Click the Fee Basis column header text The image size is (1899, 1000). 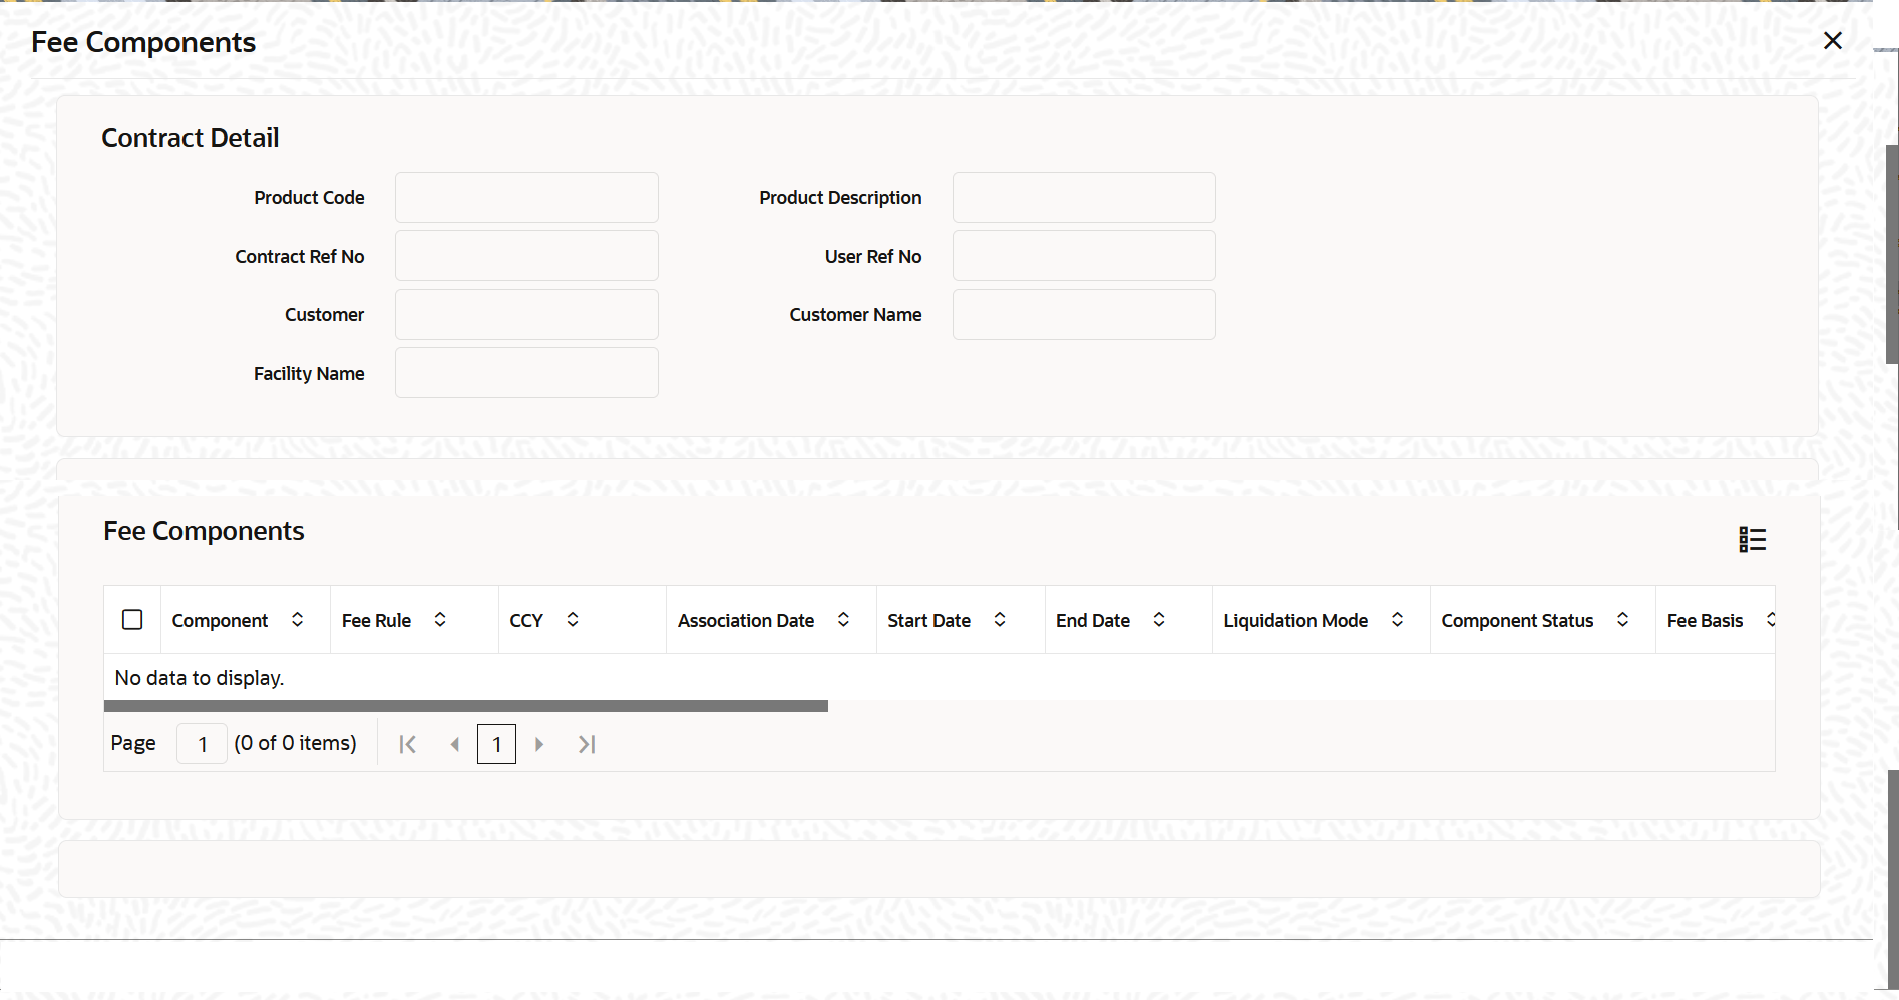coord(1705,621)
